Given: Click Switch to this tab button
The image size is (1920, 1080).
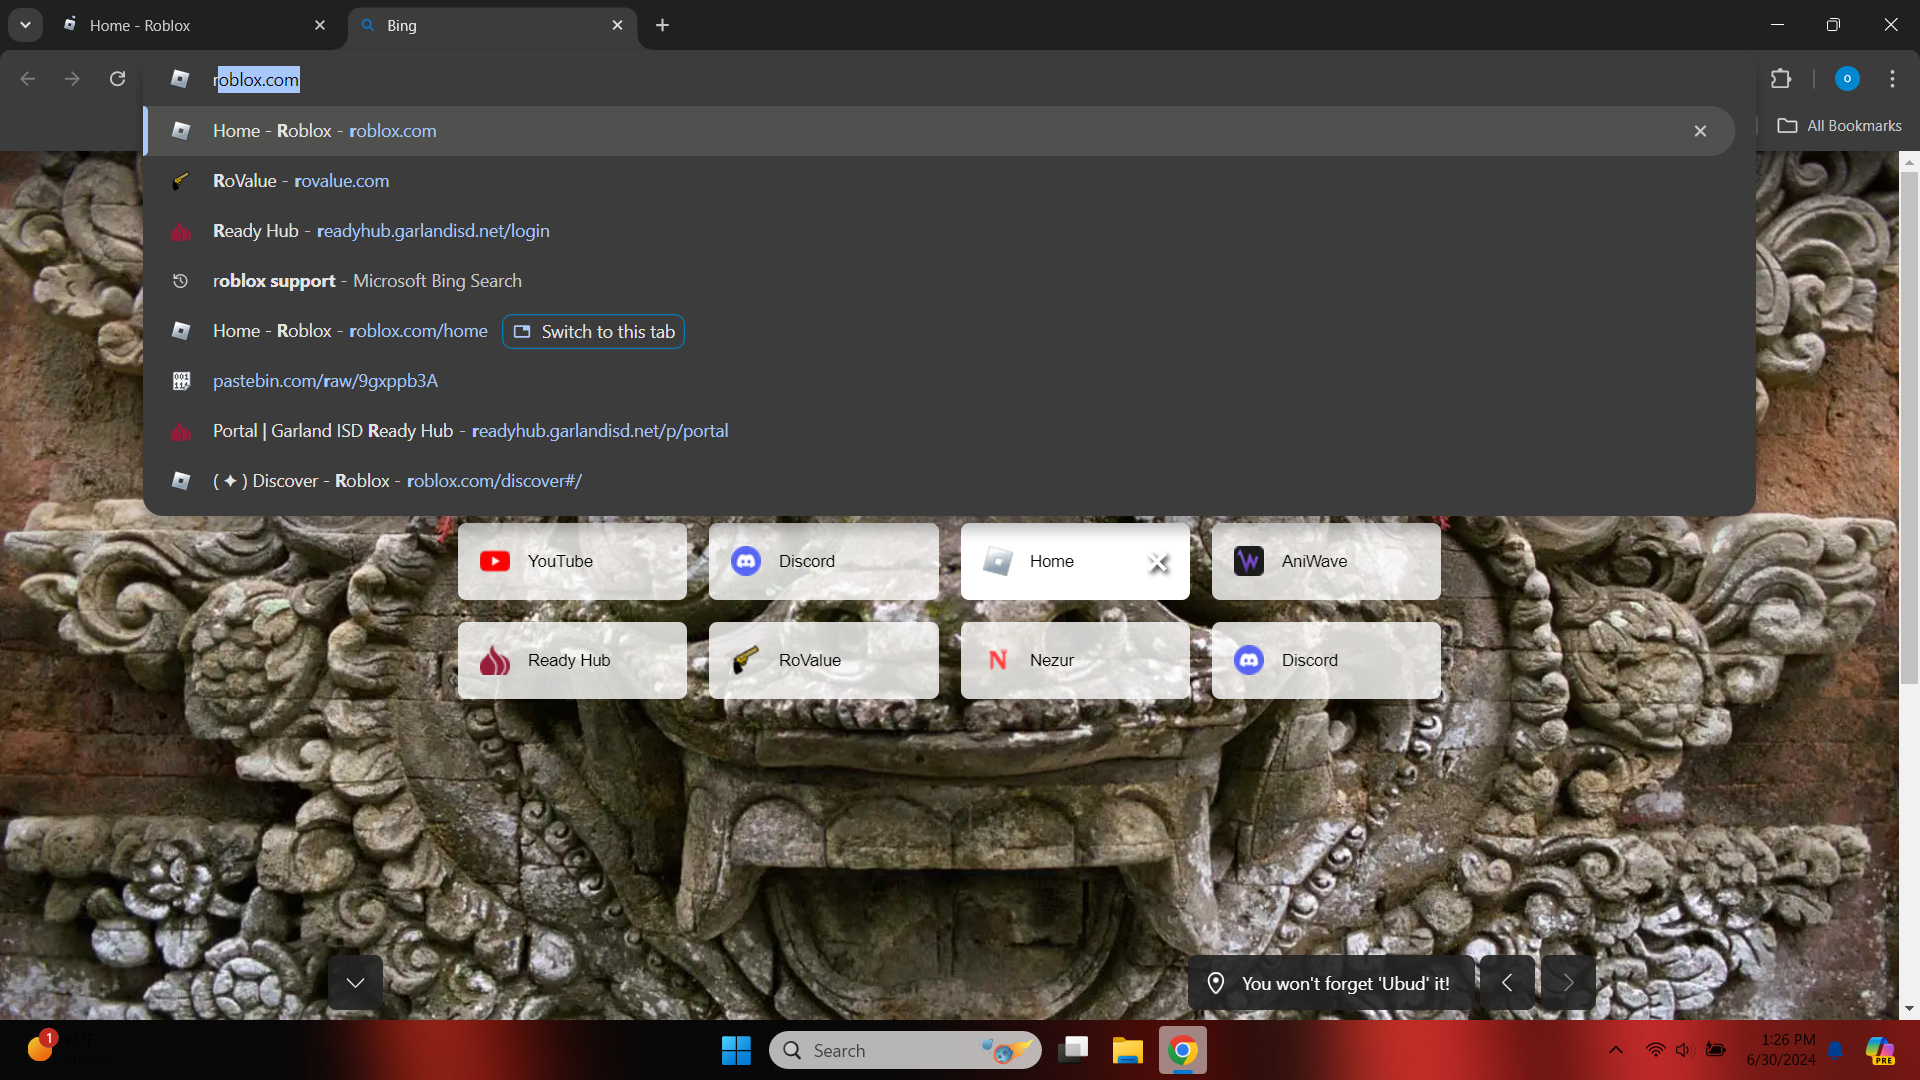Looking at the screenshot, I should pos(594,332).
